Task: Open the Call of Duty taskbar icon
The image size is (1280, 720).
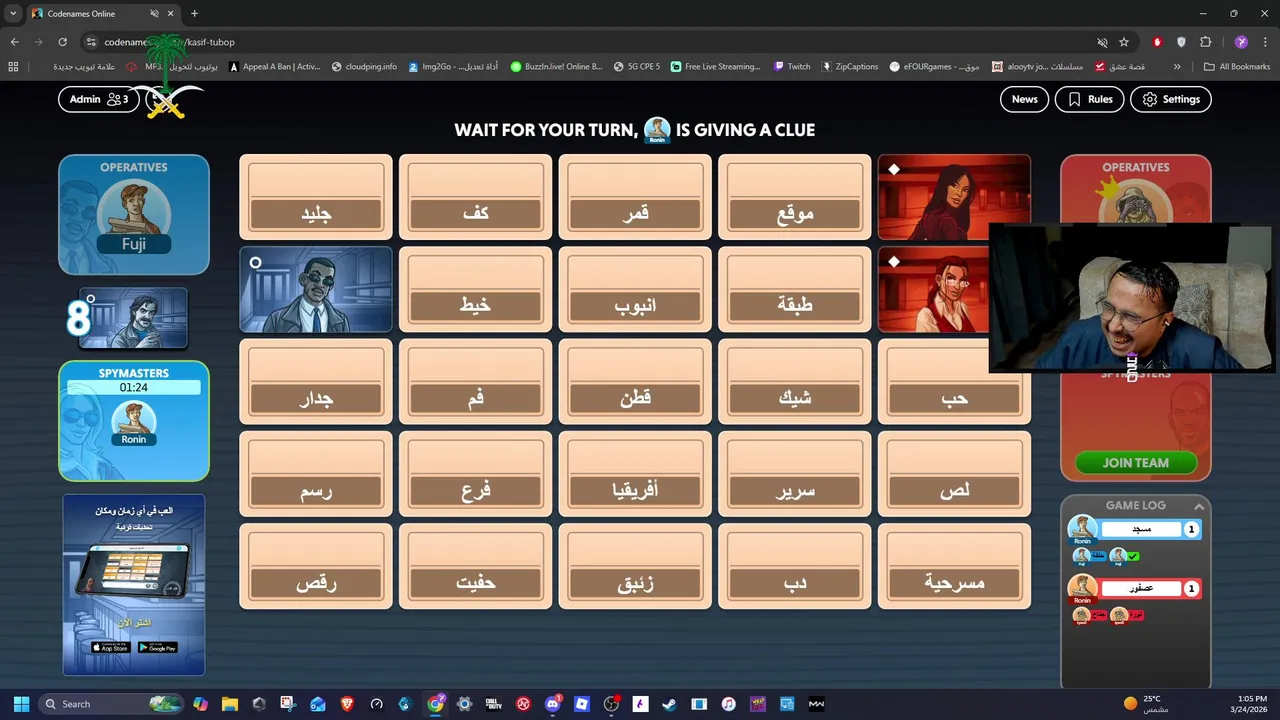Action: click(493, 704)
